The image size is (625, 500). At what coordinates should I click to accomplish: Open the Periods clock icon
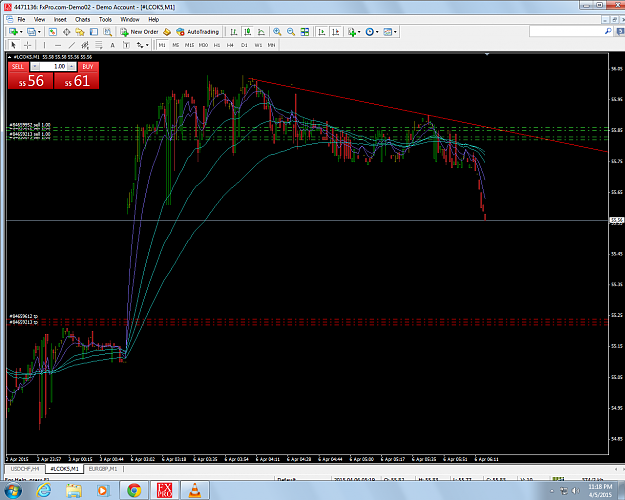click(369, 32)
